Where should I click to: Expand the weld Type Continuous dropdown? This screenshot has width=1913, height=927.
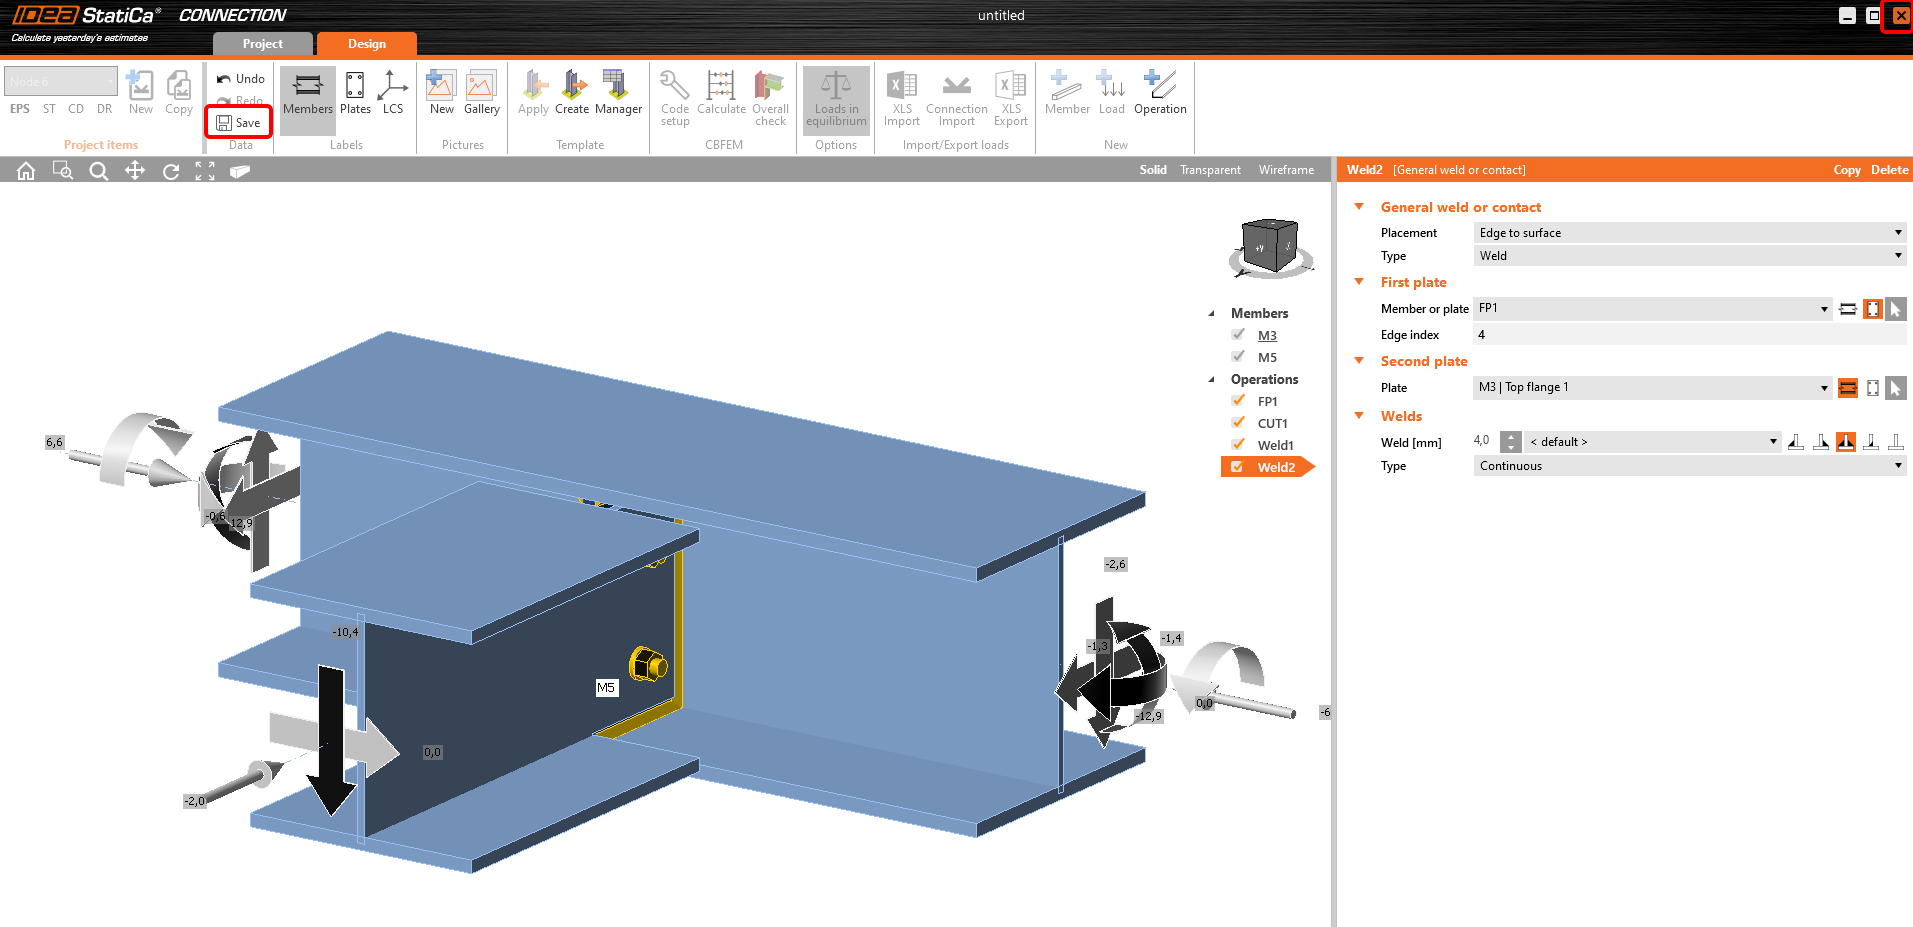1689,466
